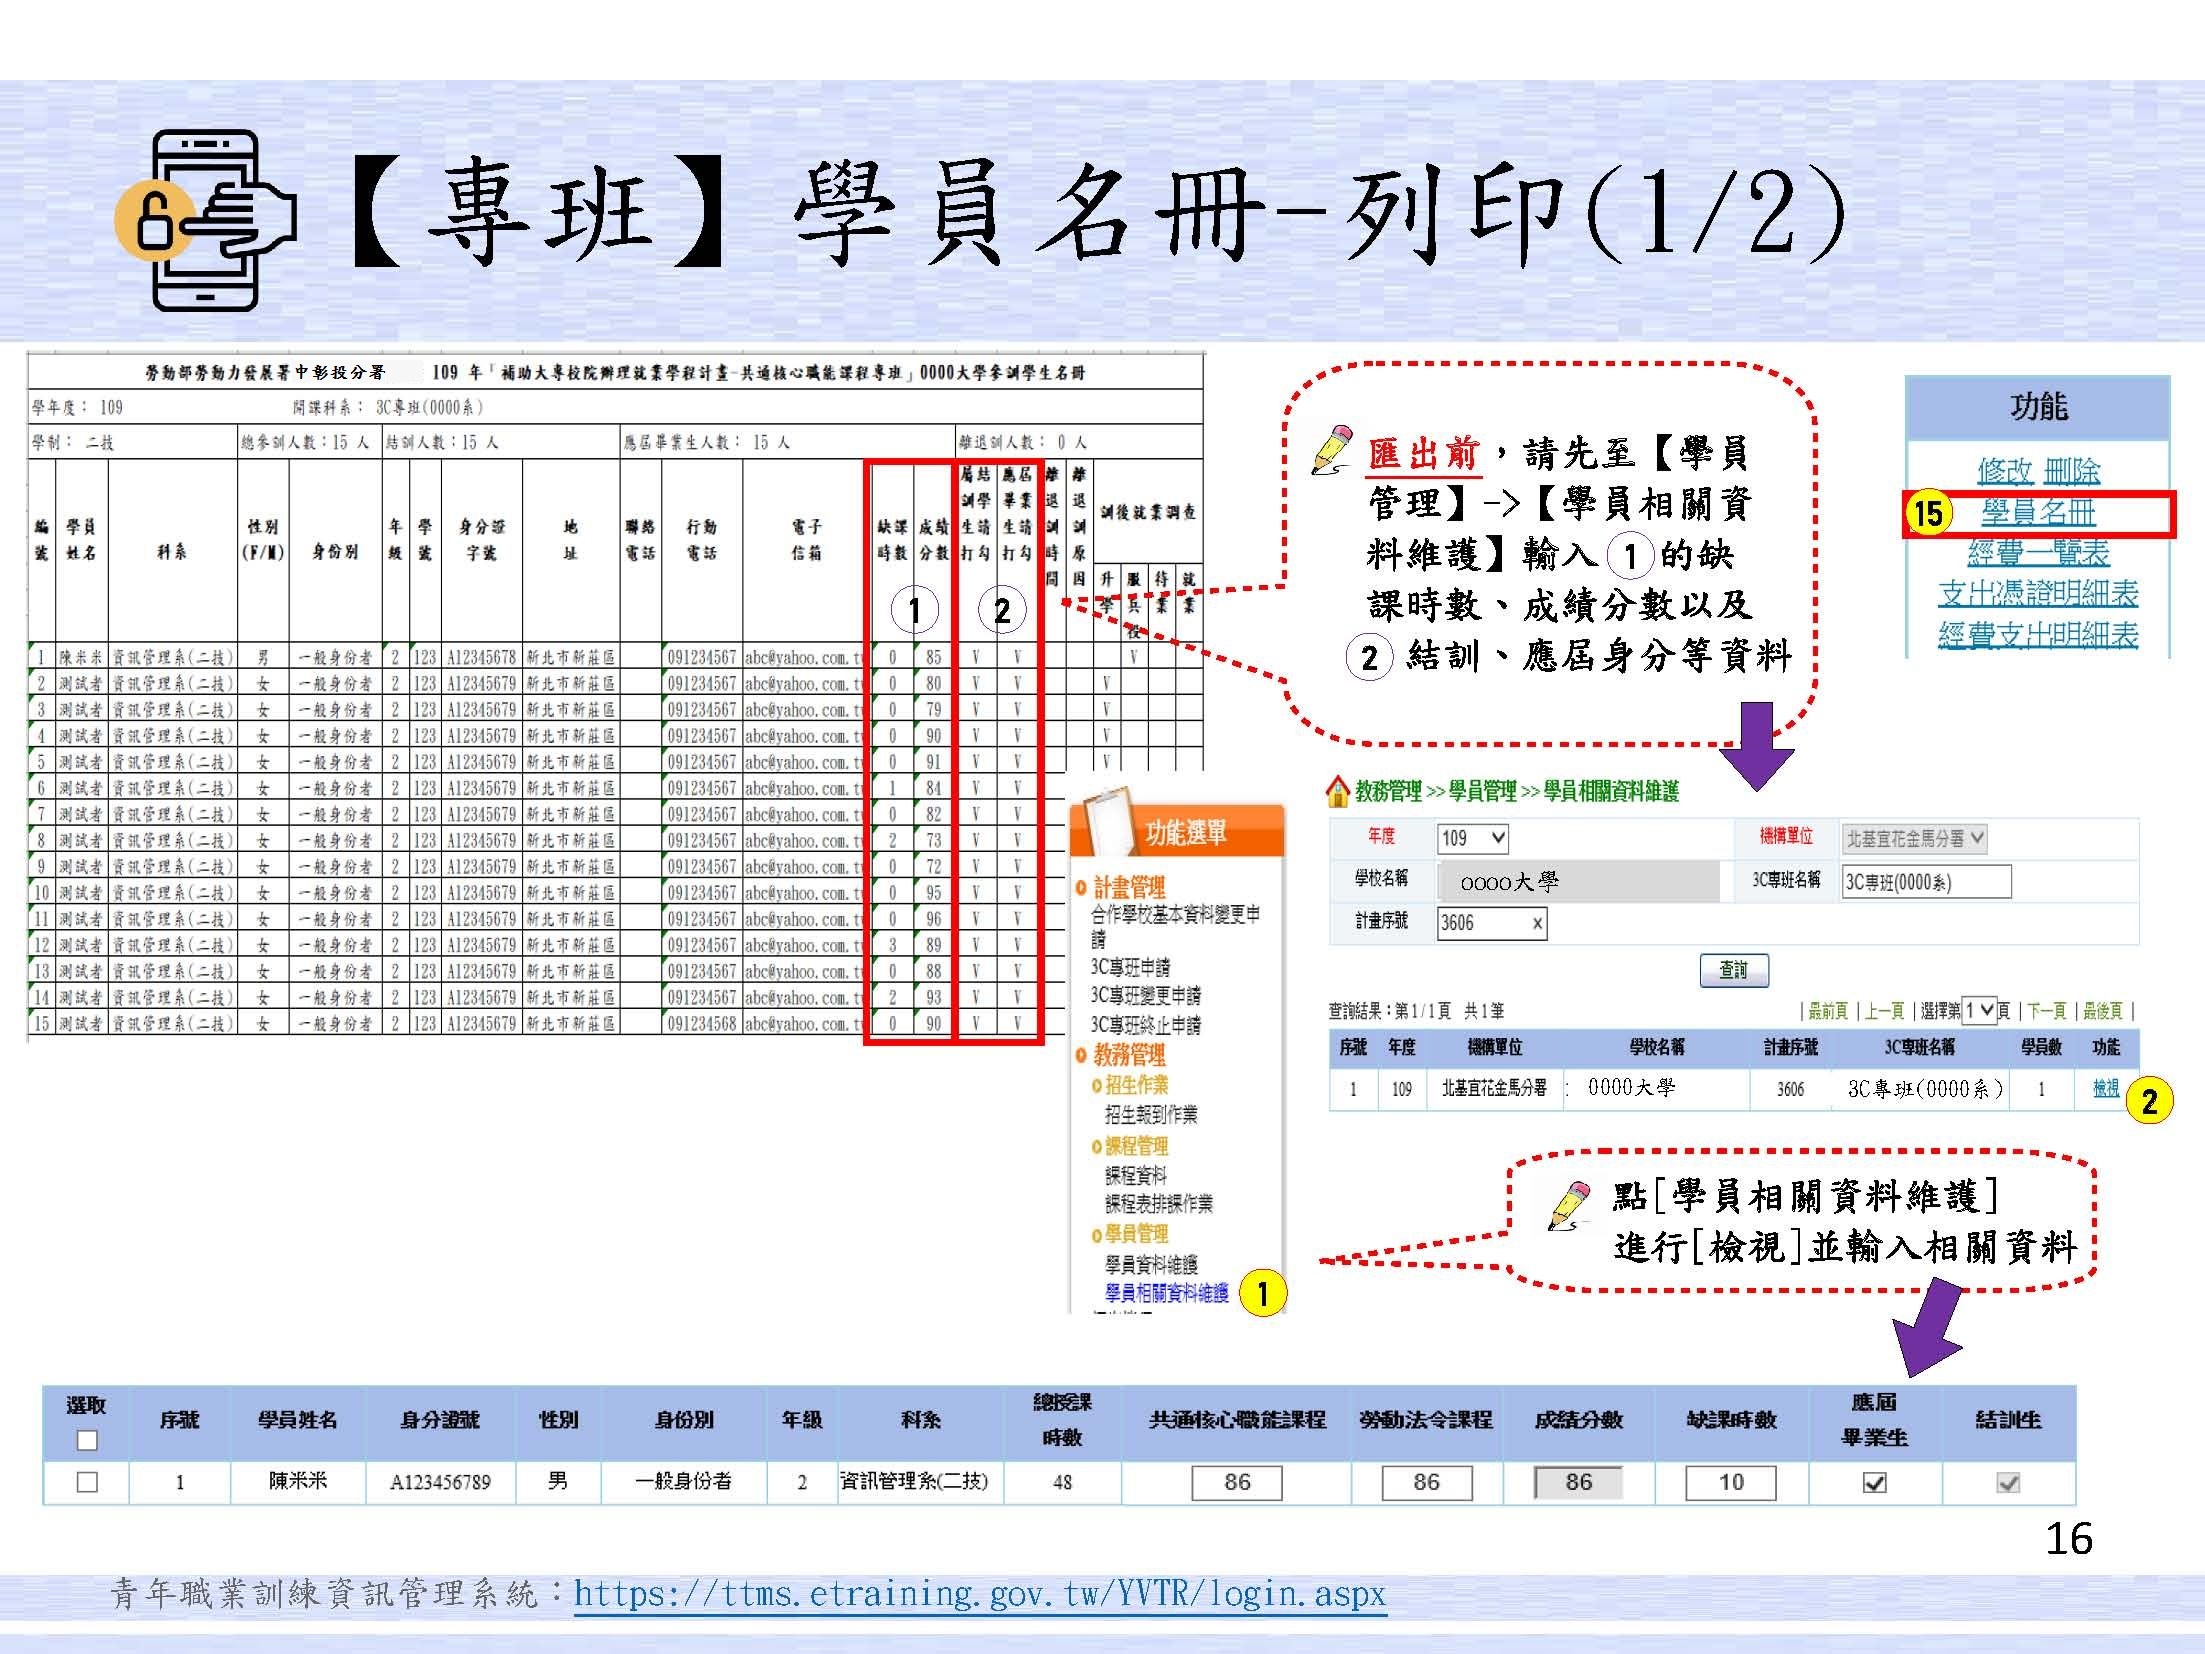The image size is (2205, 1654).
Task: Click the 檢視 link in results row
Action: [x=2105, y=1088]
